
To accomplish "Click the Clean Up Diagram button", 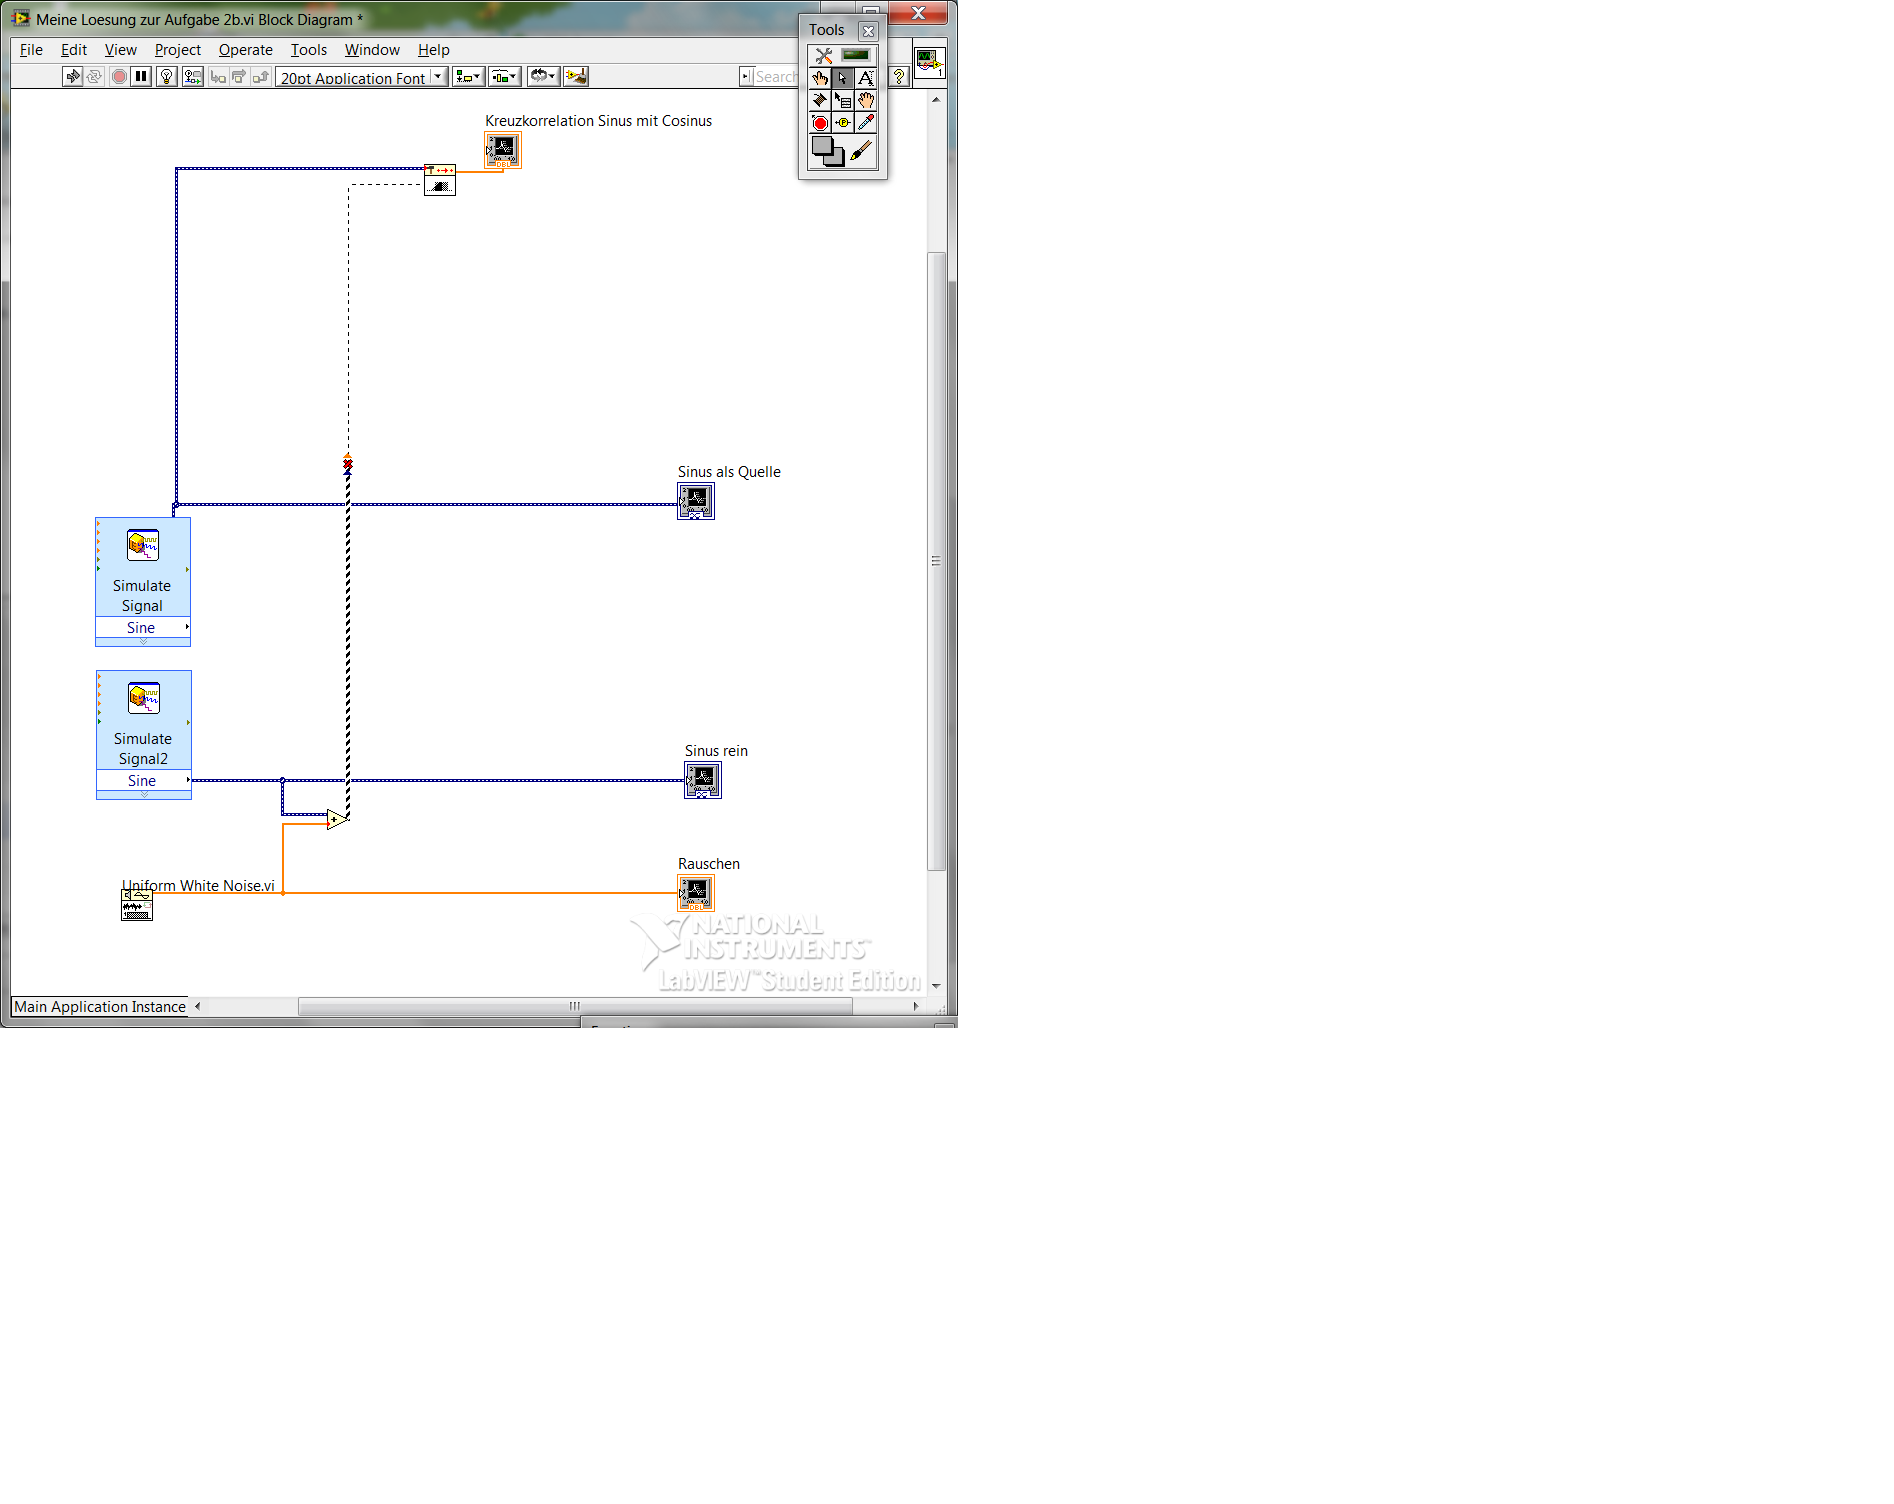I will [576, 77].
